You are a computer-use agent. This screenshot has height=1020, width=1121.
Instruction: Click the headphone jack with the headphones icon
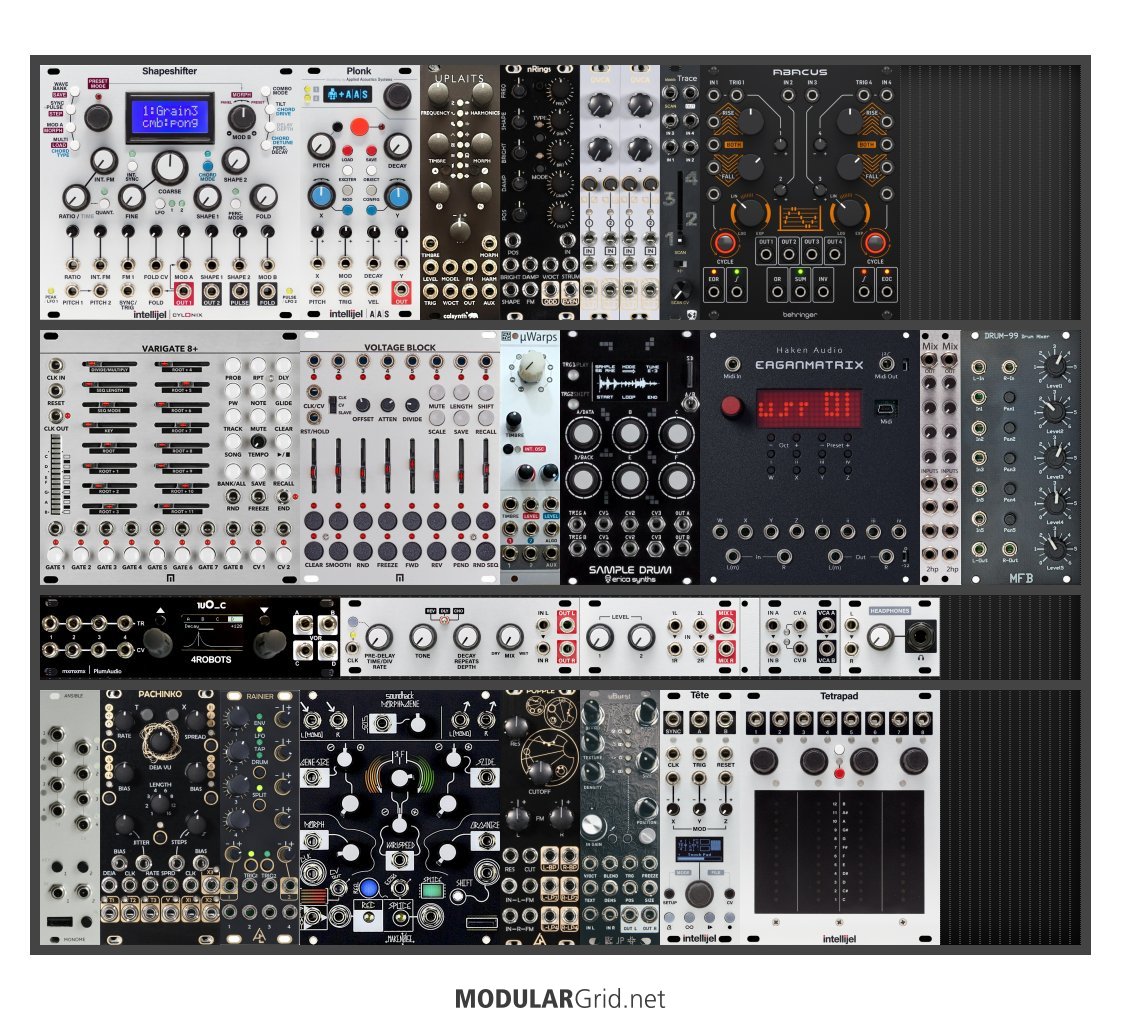pyautogui.click(x=921, y=635)
